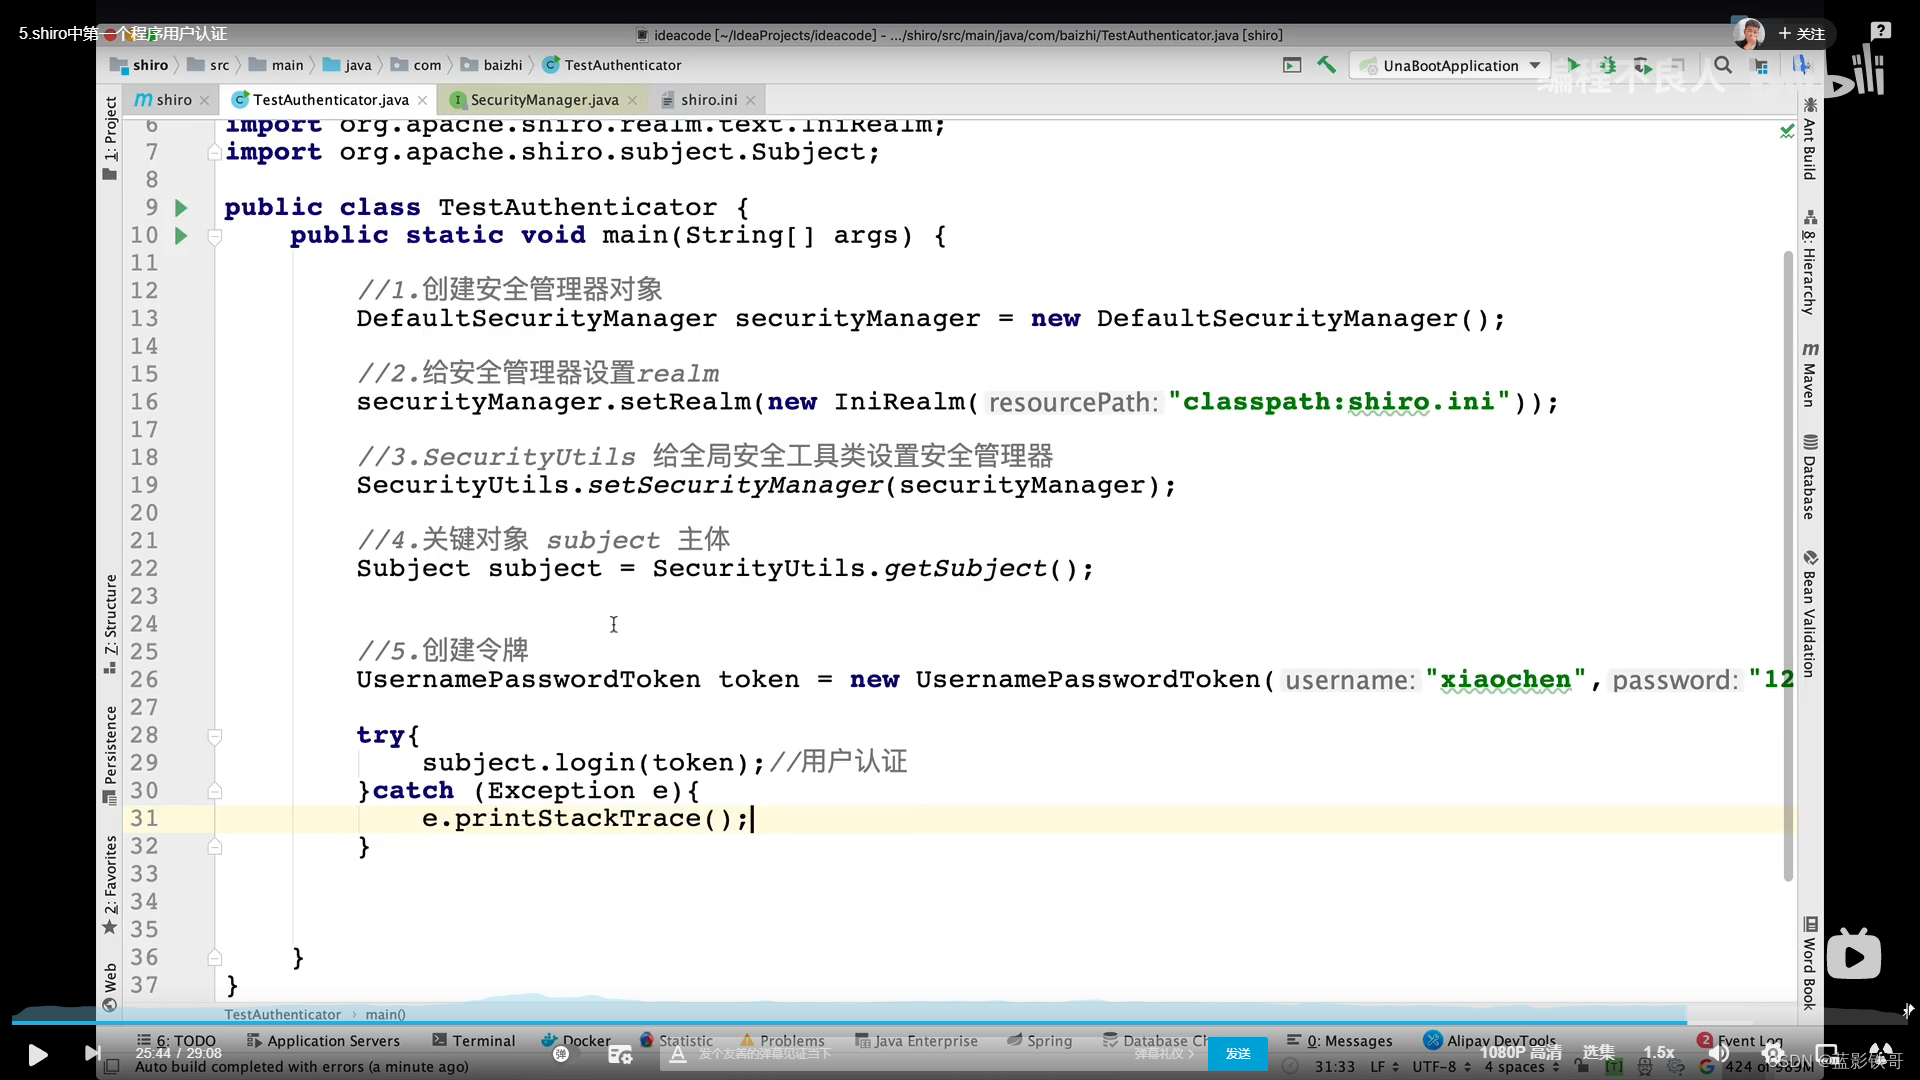Click the help question mark icon
Viewport: 1920px width, 1080px height.
pos(1880,31)
